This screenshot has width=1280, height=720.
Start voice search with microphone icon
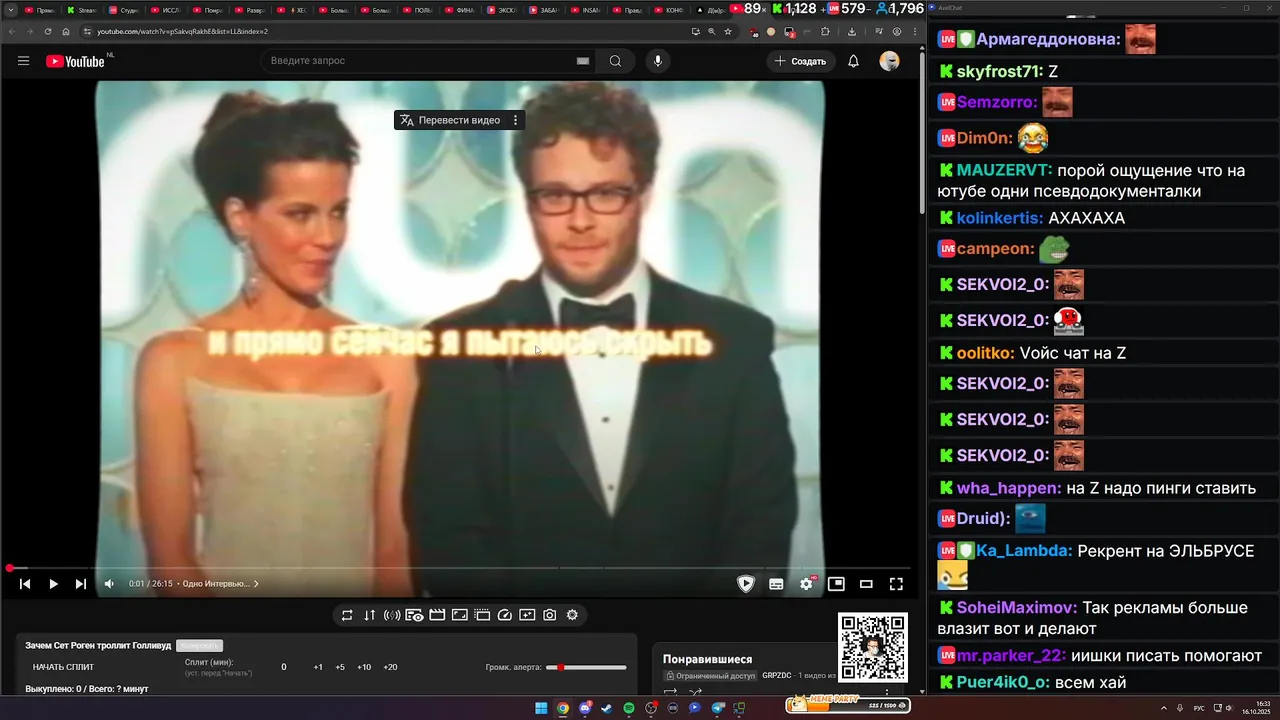(658, 61)
